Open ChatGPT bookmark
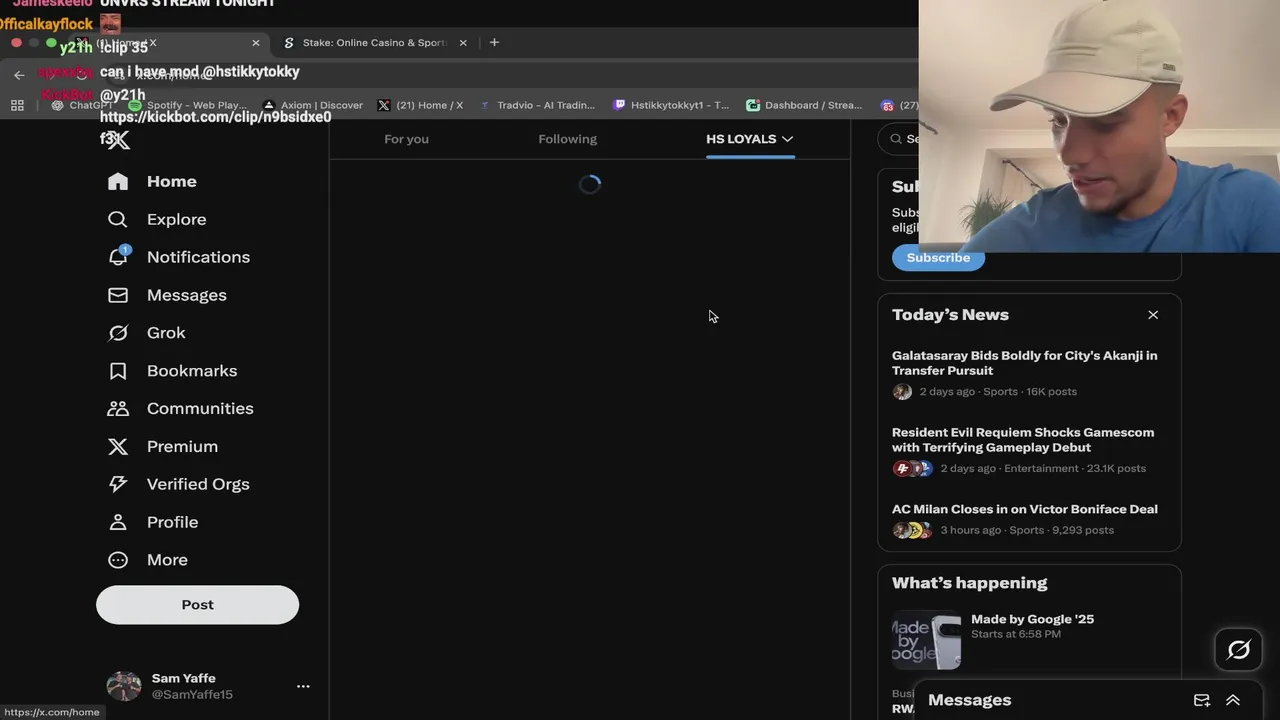This screenshot has width=1280, height=720. (82, 105)
